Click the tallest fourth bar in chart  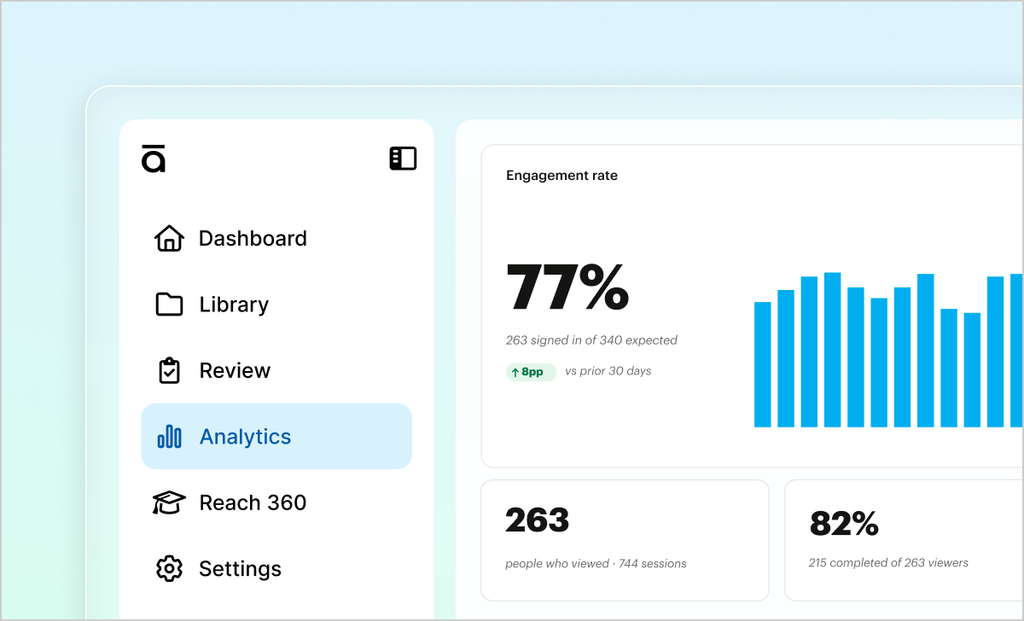(832, 350)
